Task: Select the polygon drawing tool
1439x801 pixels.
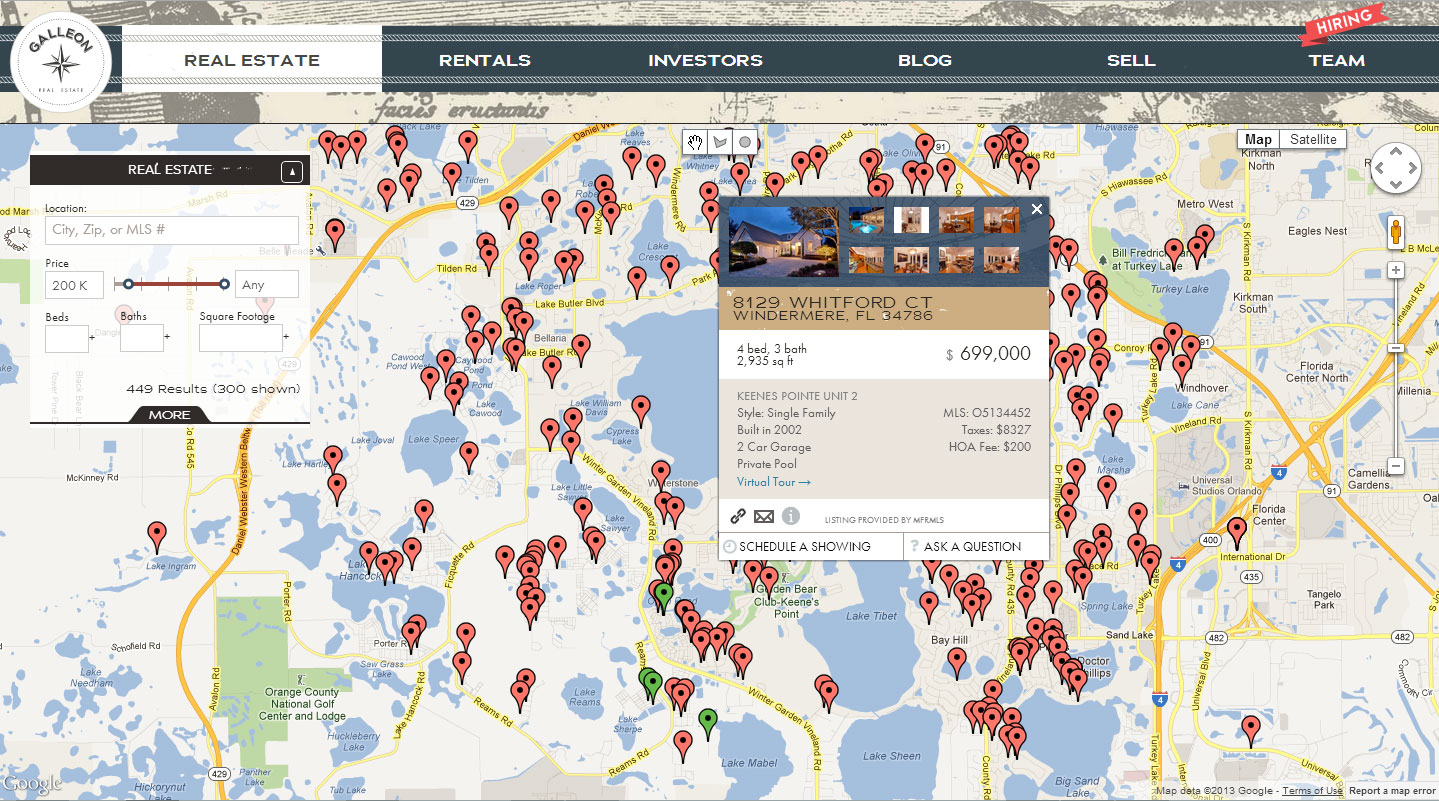Action: click(720, 142)
